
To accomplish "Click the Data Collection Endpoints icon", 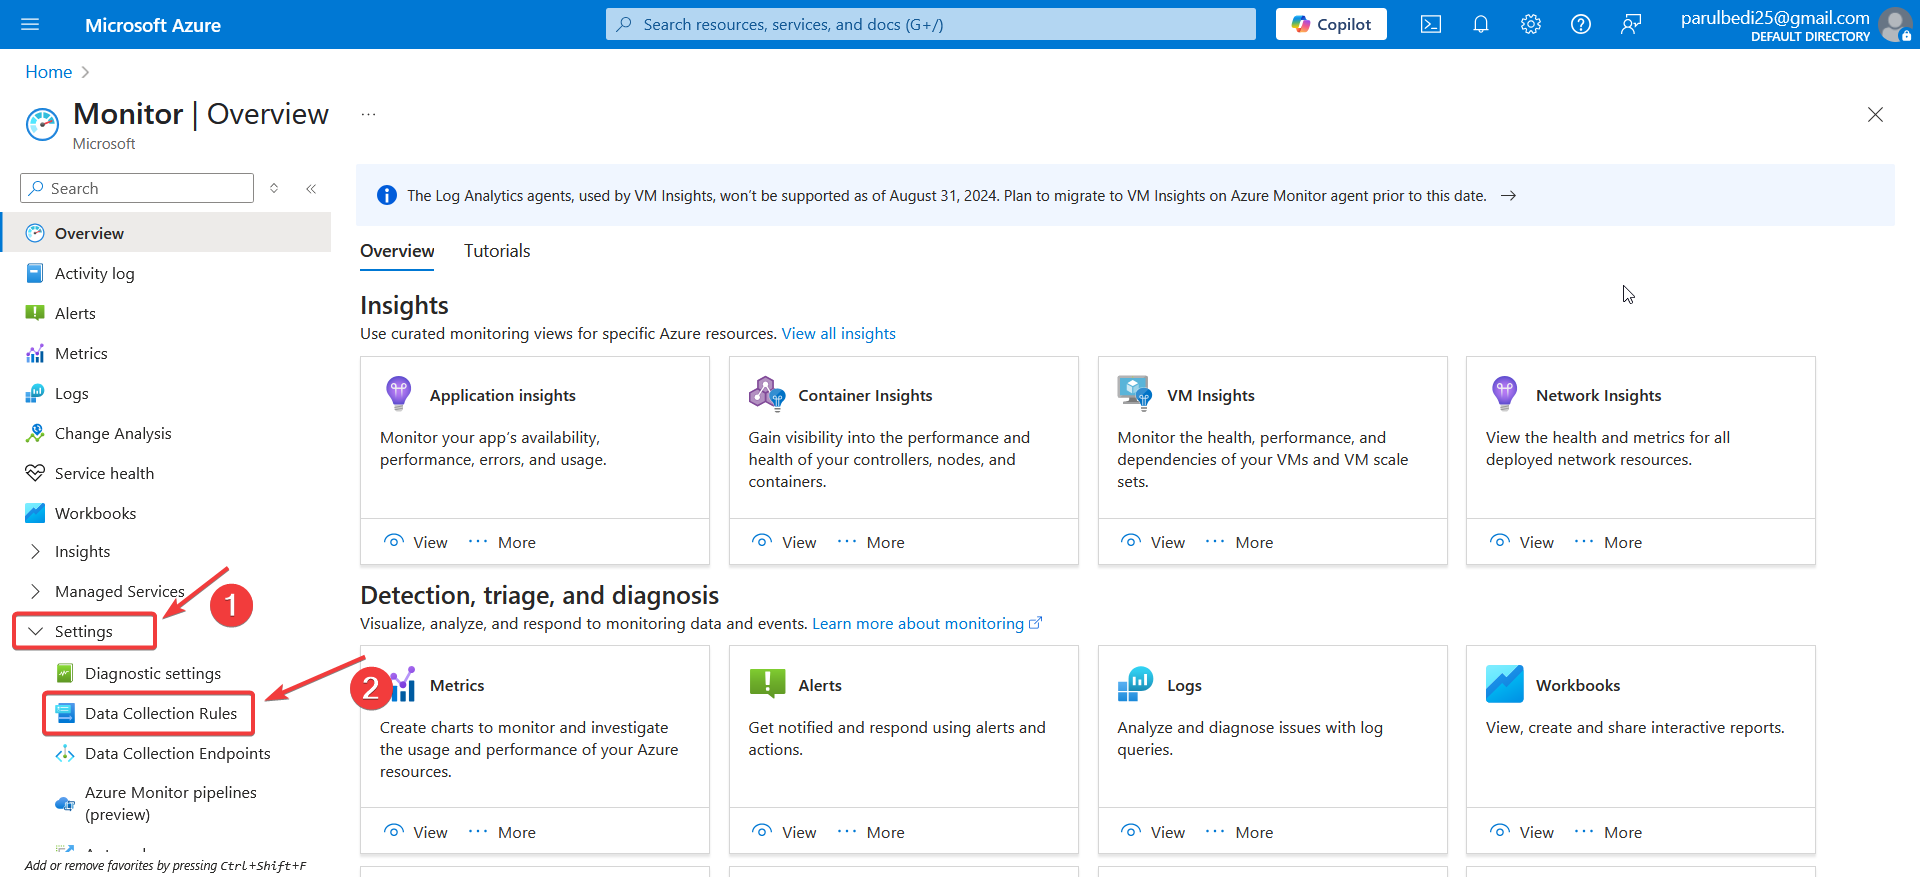I will pyautogui.click(x=65, y=753).
